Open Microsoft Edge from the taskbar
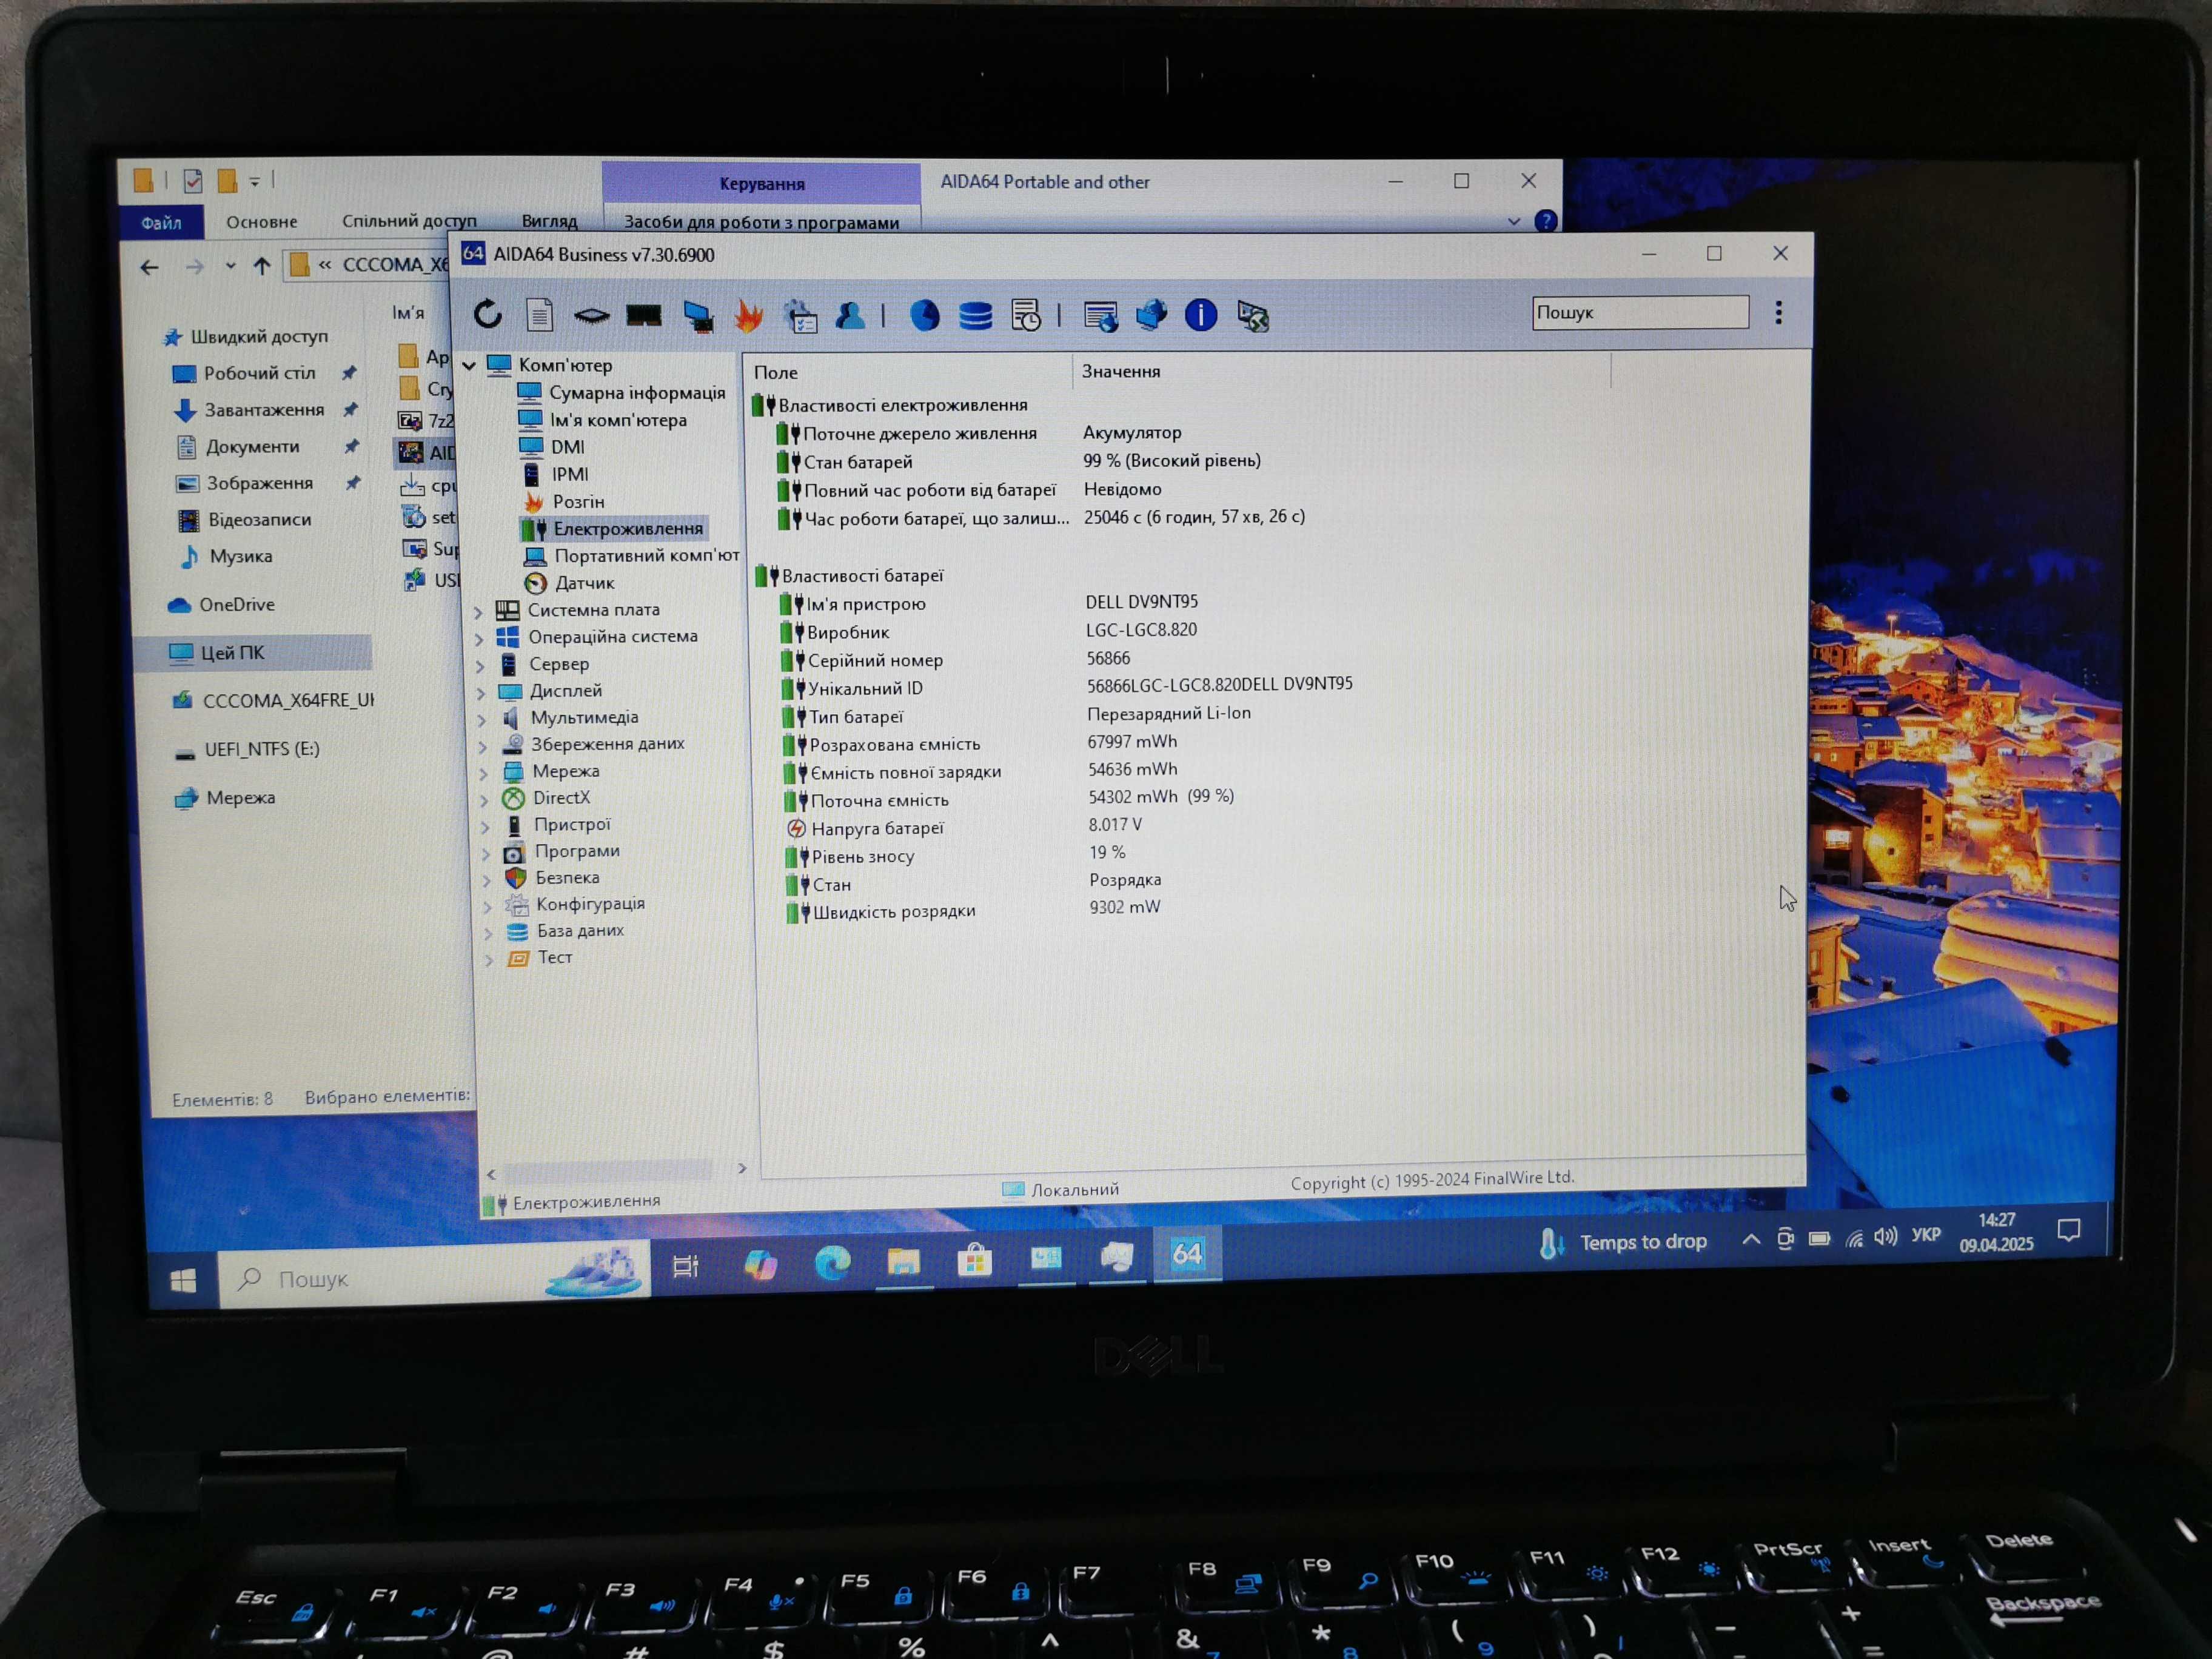 [x=832, y=1263]
